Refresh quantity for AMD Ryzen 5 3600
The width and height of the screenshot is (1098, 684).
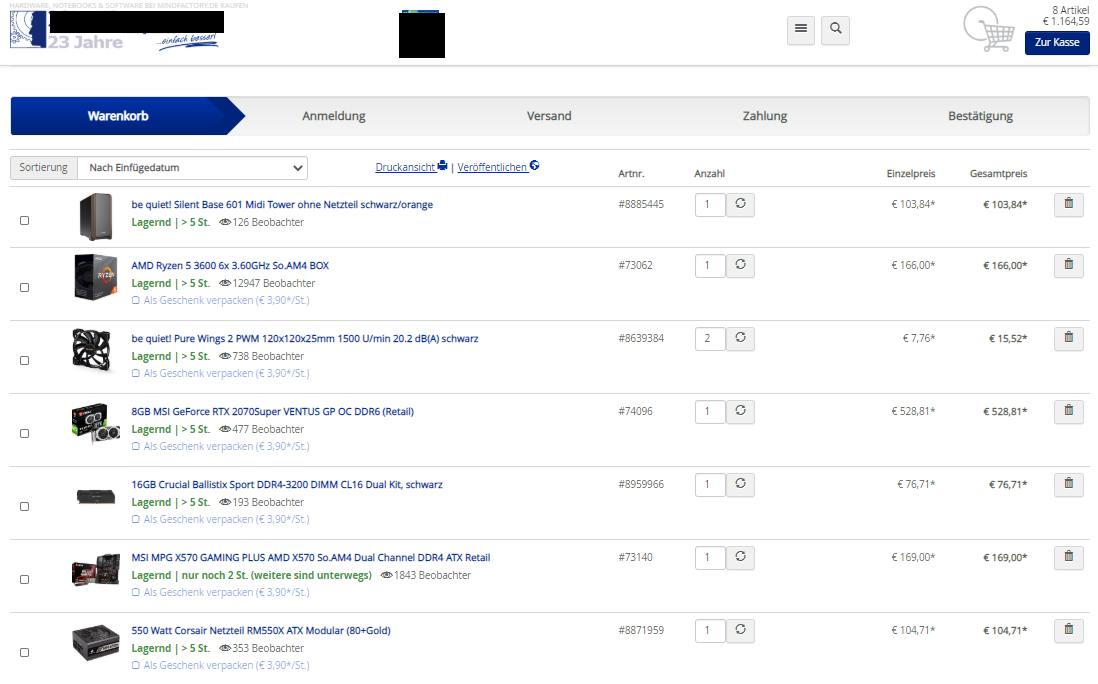pos(740,265)
